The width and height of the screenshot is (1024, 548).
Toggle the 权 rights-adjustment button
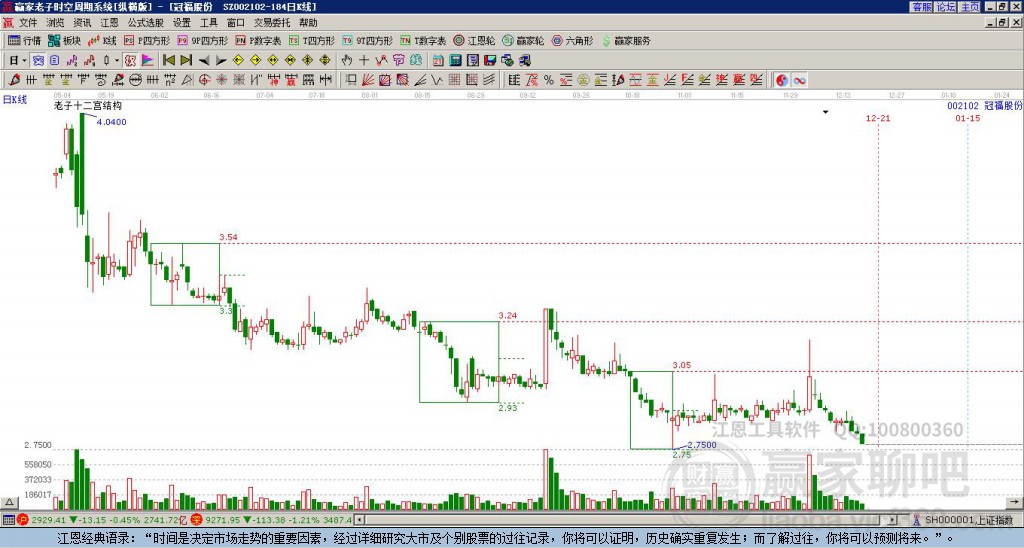pyautogui.click(x=130, y=61)
